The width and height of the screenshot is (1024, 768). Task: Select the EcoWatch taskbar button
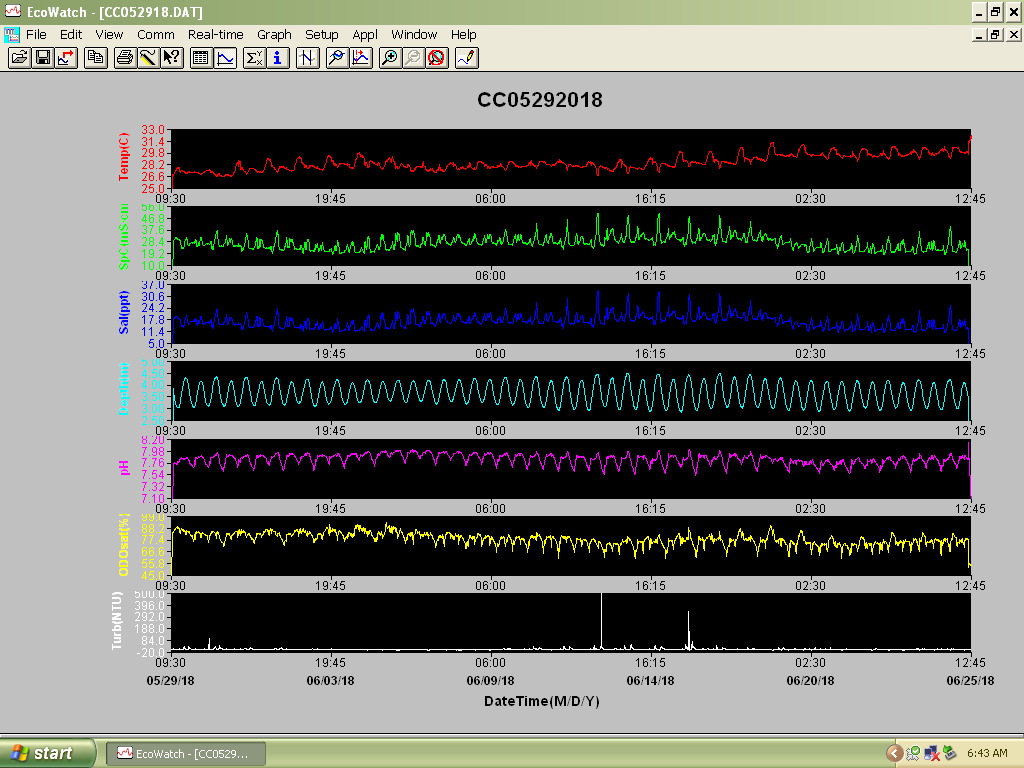(185, 754)
